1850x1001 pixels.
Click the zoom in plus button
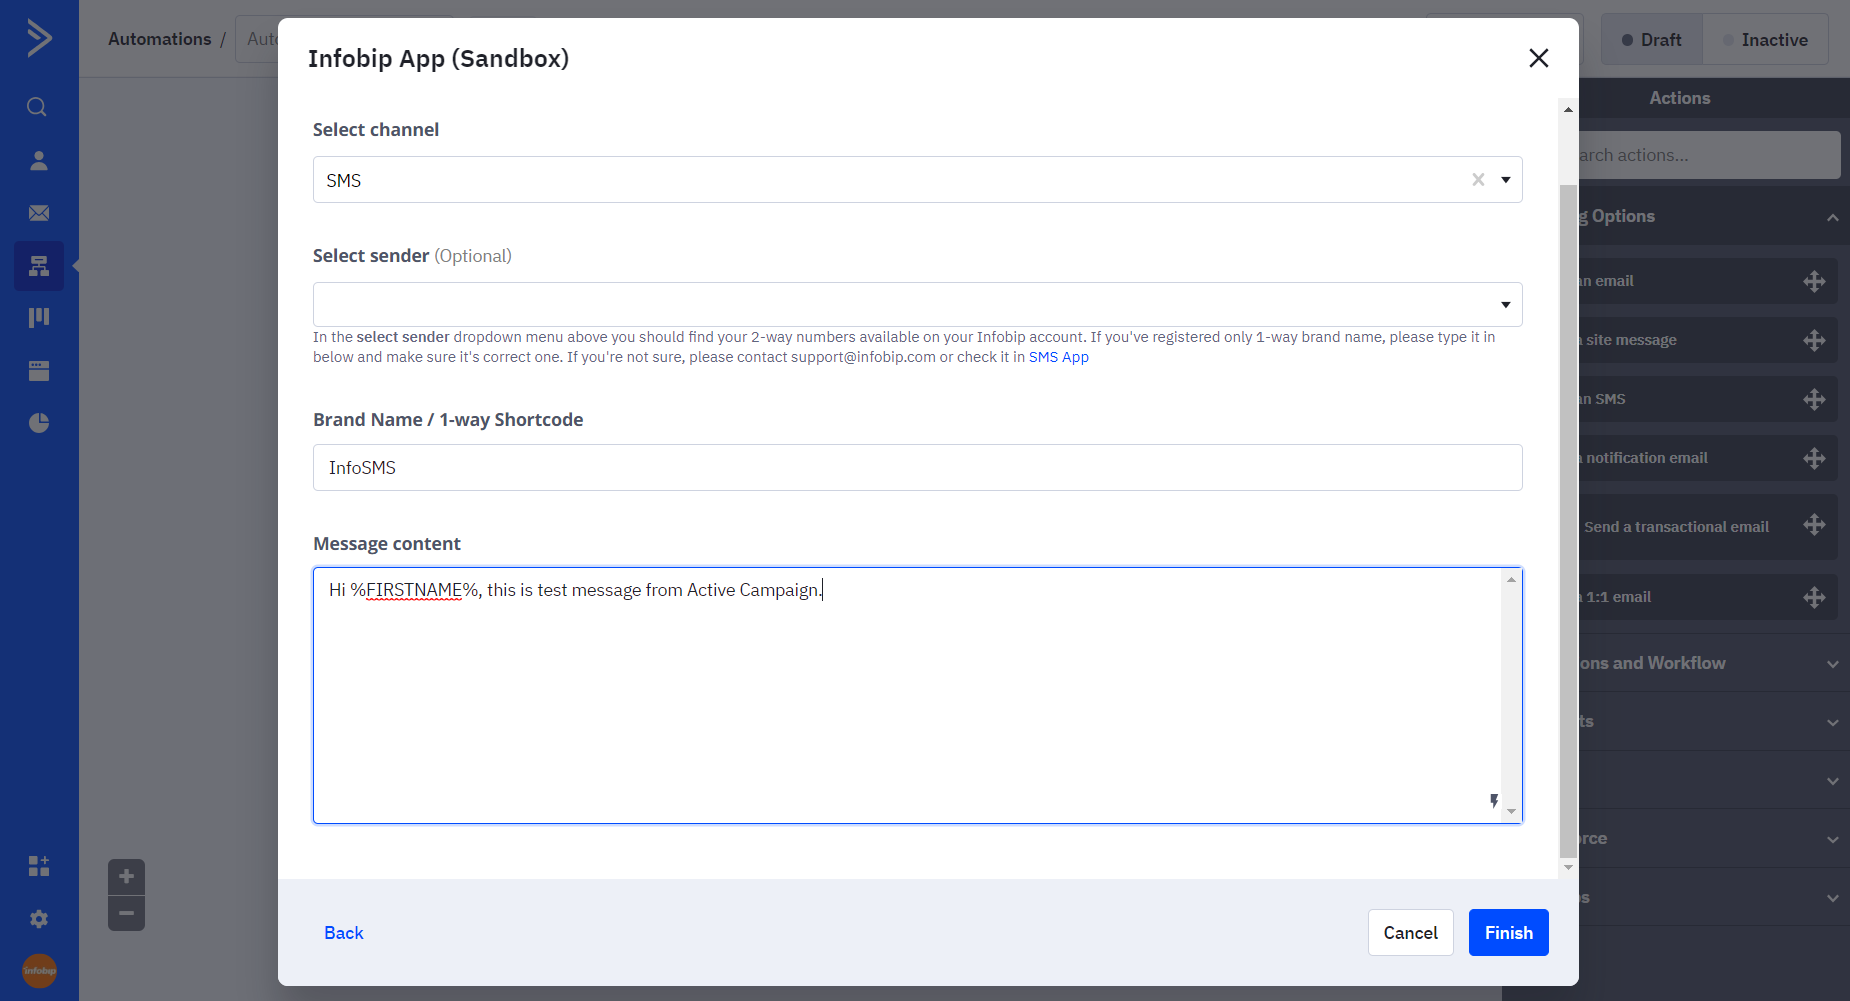pyautogui.click(x=126, y=877)
